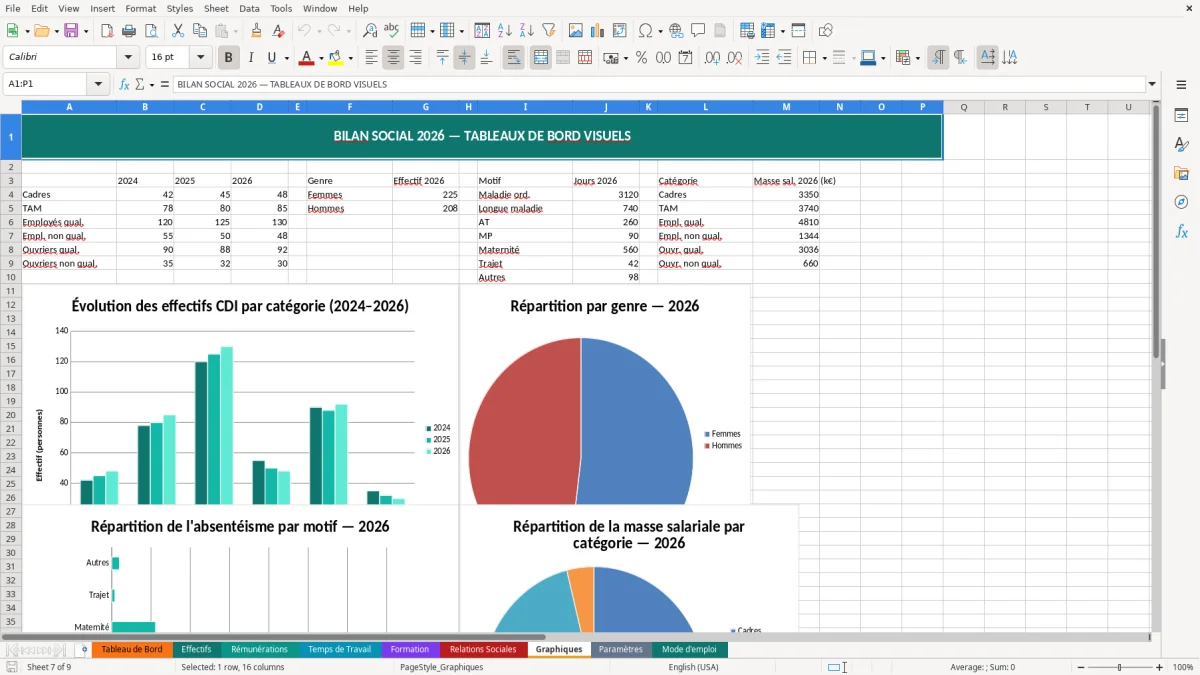
Task: Click Clone Formatting paintbrush icon
Action: (x=256, y=31)
